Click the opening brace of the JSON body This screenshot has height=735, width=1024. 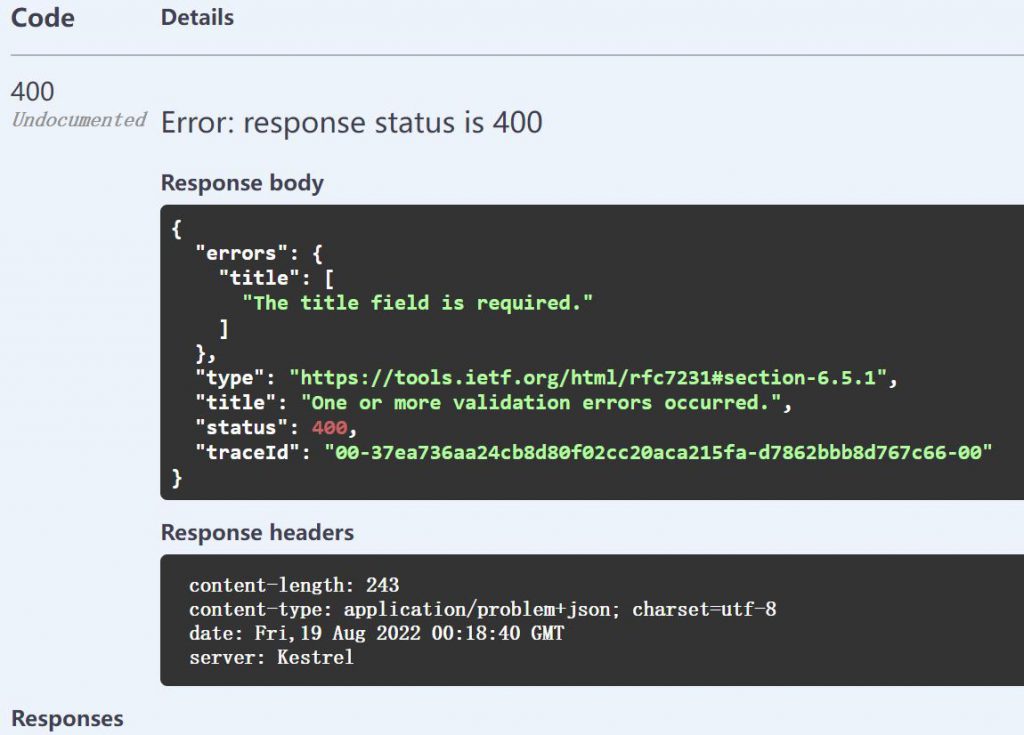[176, 229]
